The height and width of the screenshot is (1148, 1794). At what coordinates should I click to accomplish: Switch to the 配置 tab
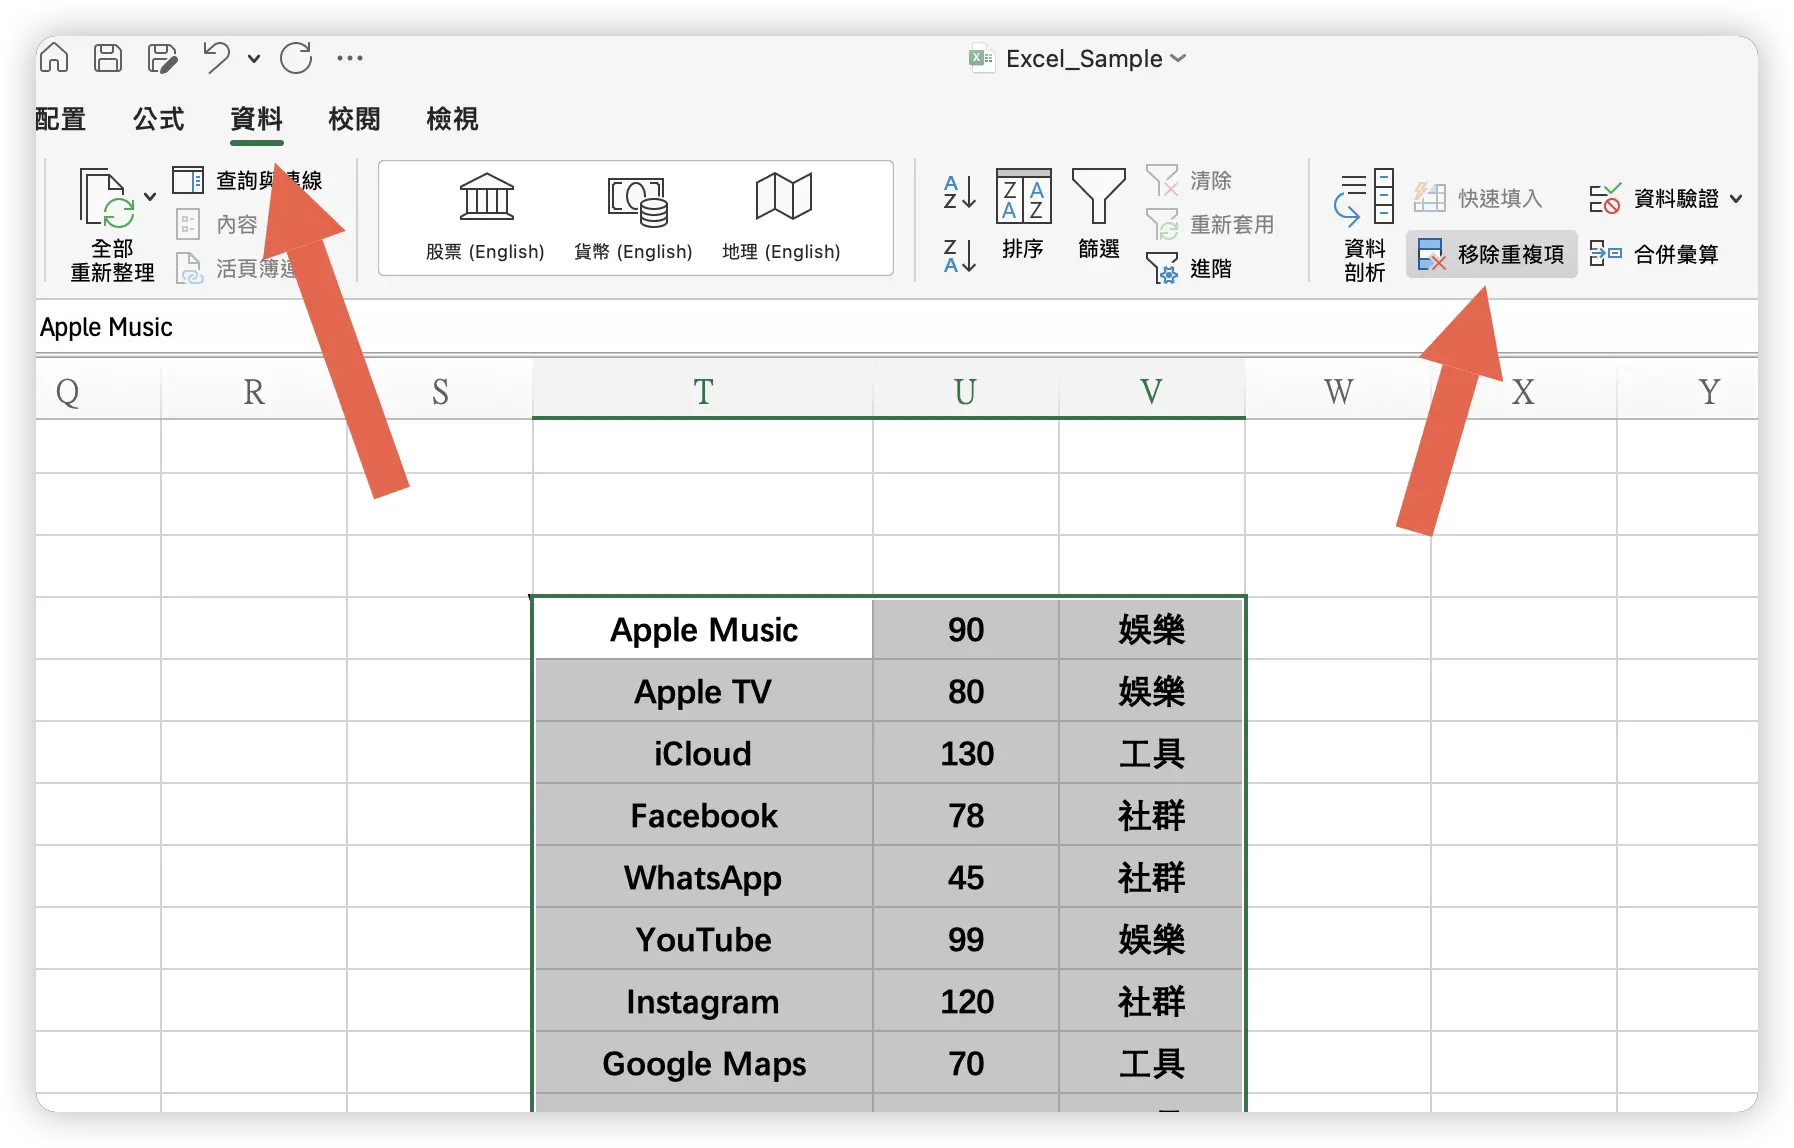click(x=60, y=119)
